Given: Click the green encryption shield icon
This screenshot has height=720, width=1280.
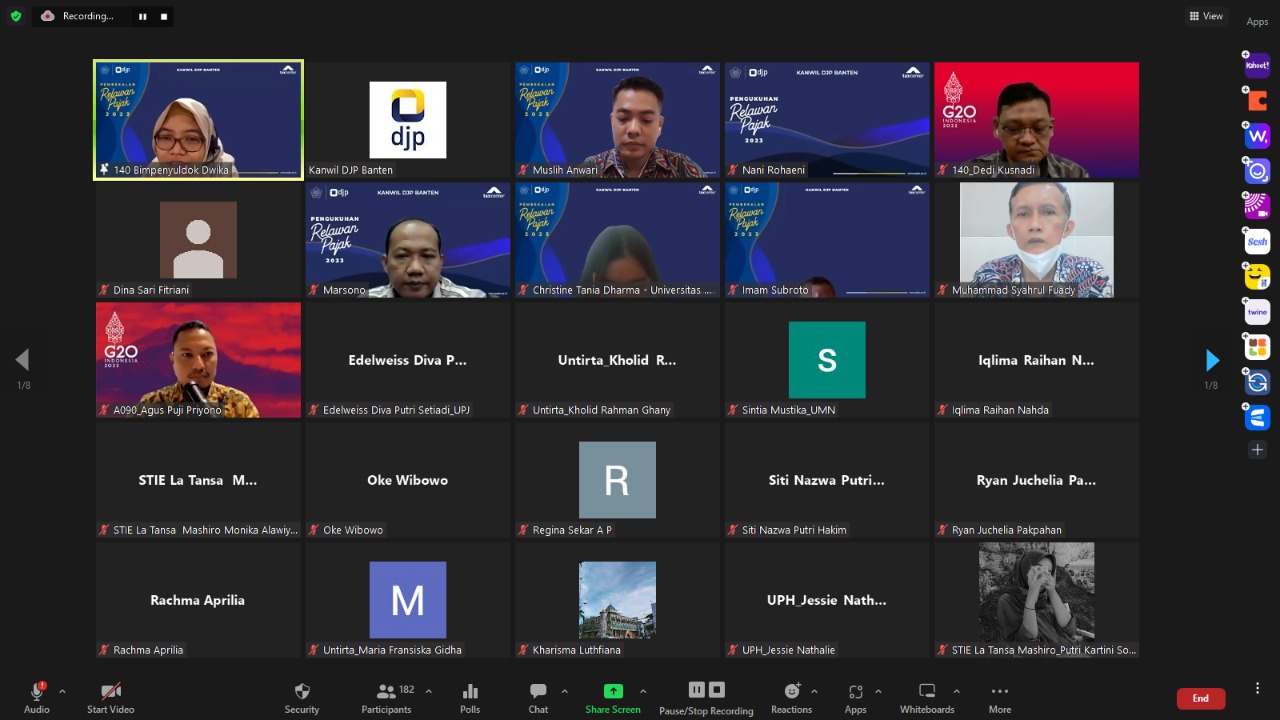Looking at the screenshot, I should pos(16,16).
